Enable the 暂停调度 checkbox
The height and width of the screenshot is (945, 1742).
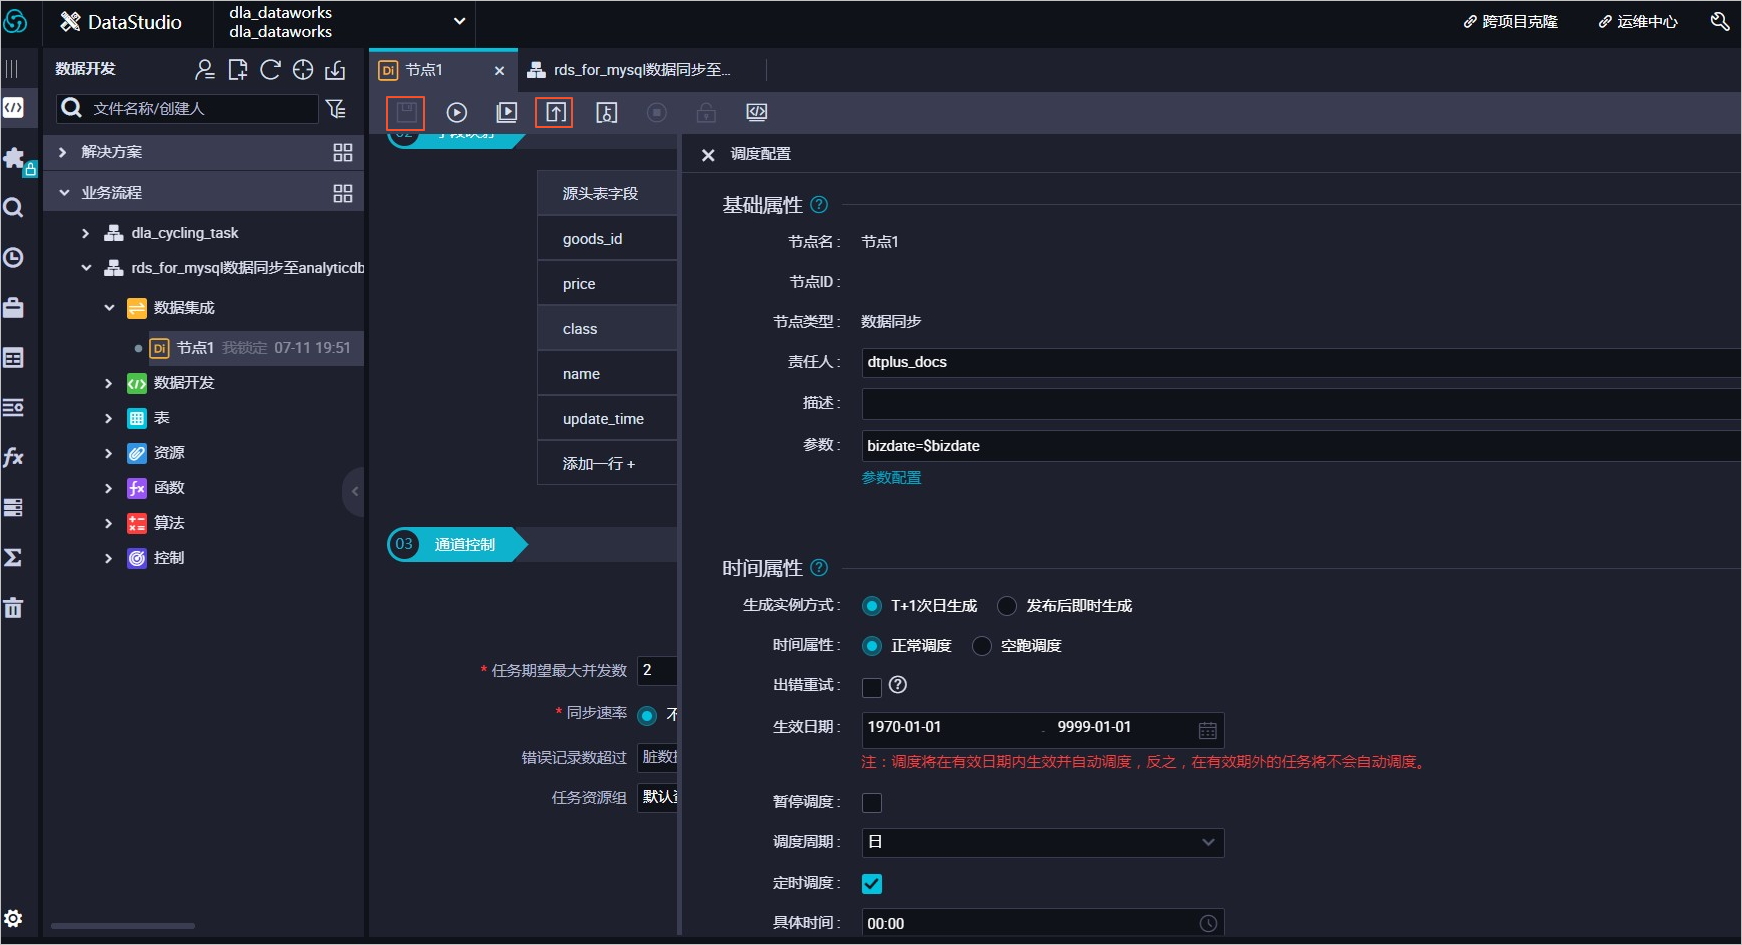872,803
